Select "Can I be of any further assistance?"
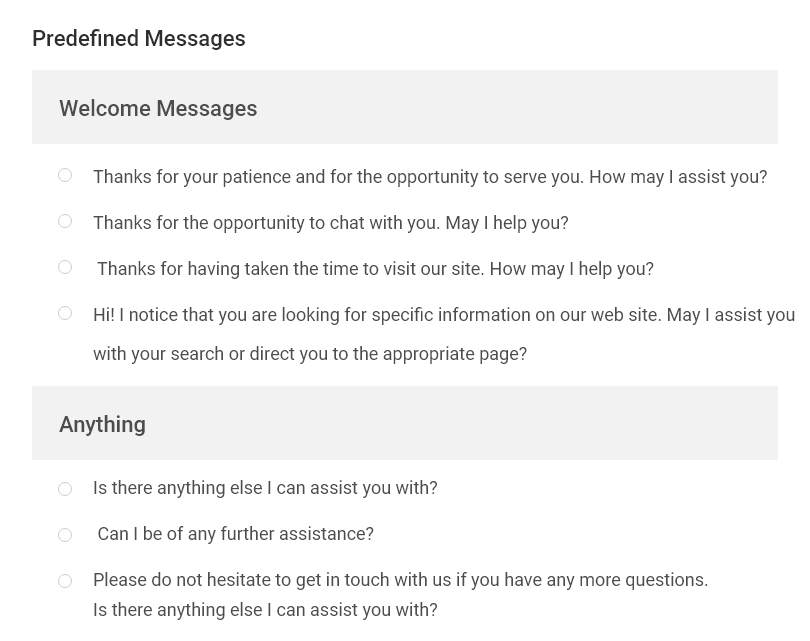The image size is (810, 641). pyautogui.click(x=65, y=534)
